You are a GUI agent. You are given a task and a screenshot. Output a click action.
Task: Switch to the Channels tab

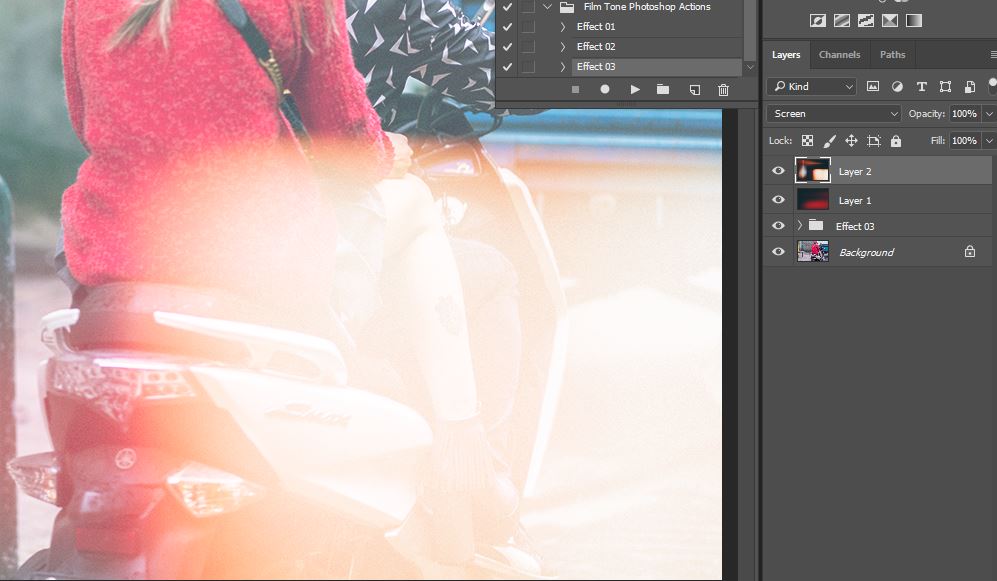pyautogui.click(x=839, y=55)
